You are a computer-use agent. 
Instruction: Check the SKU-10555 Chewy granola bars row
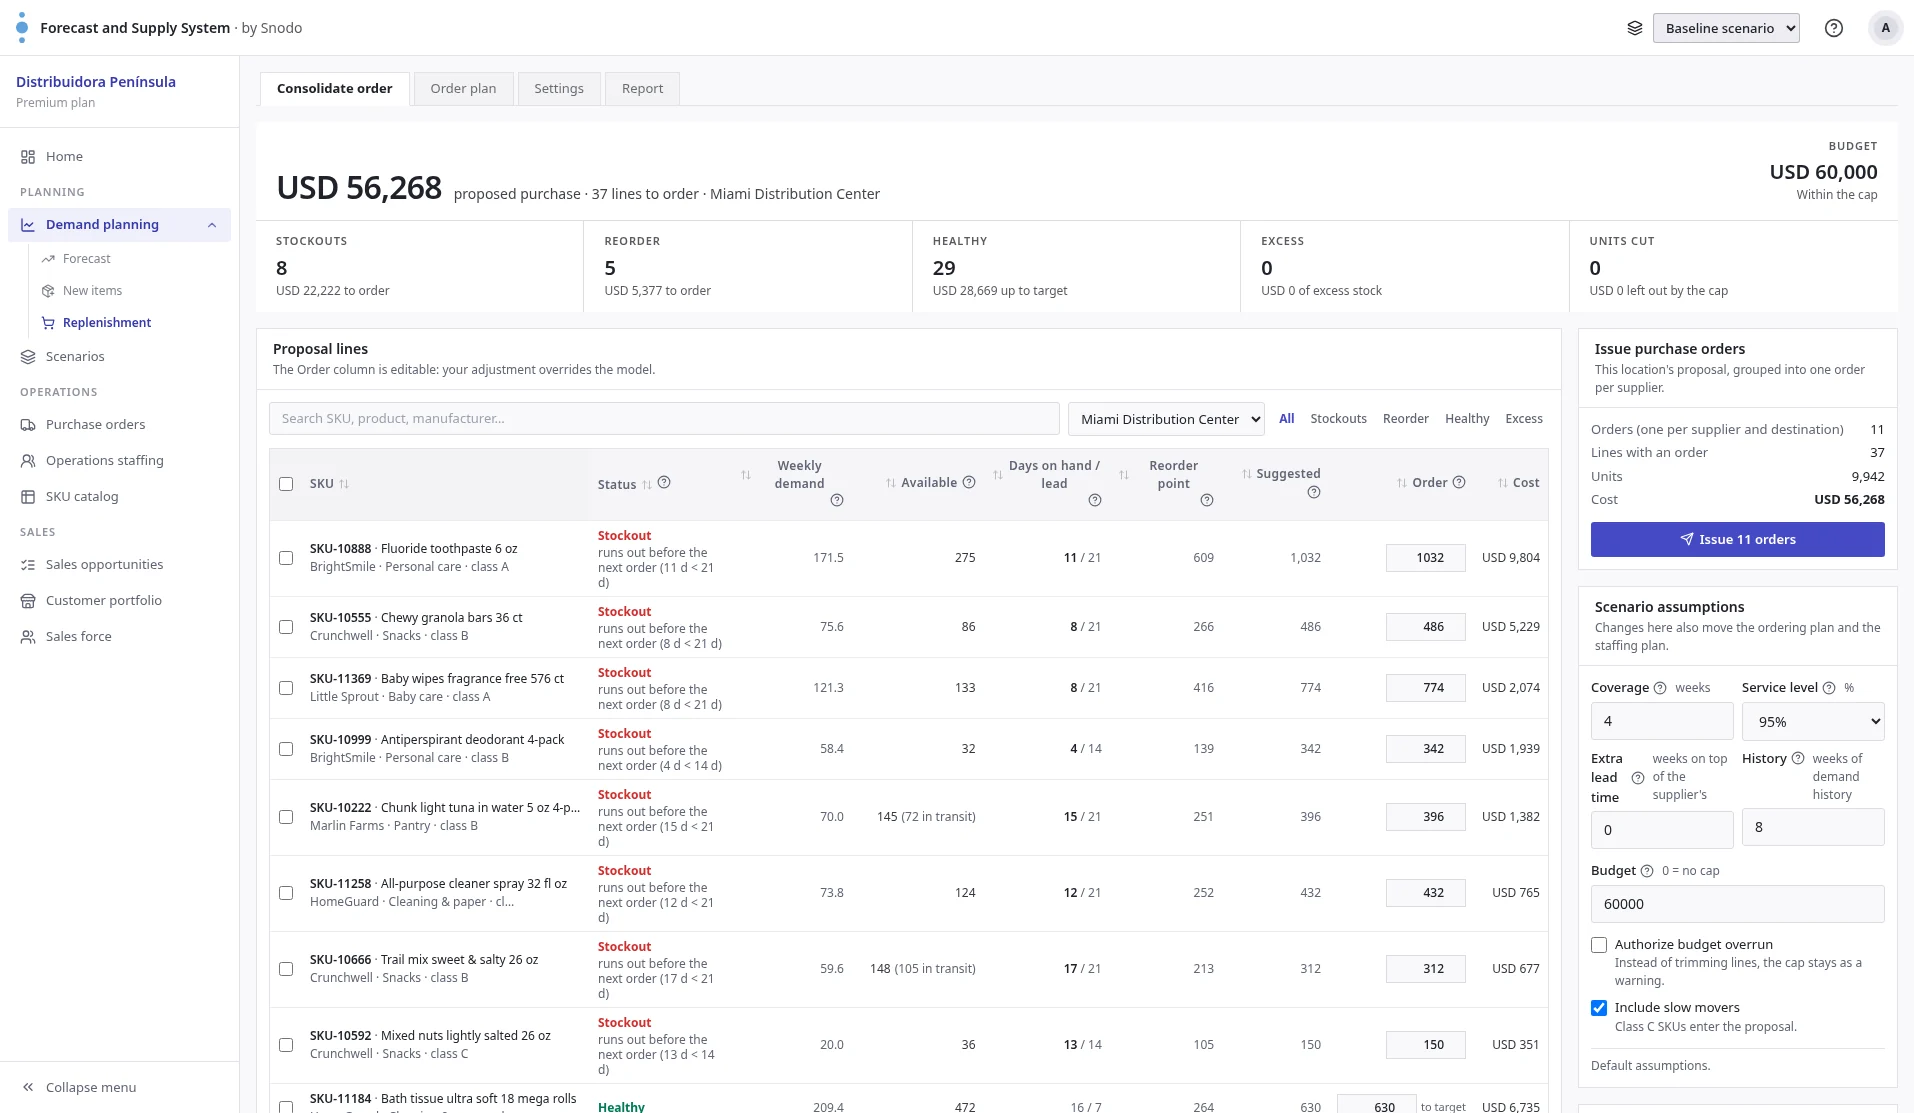coord(286,627)
